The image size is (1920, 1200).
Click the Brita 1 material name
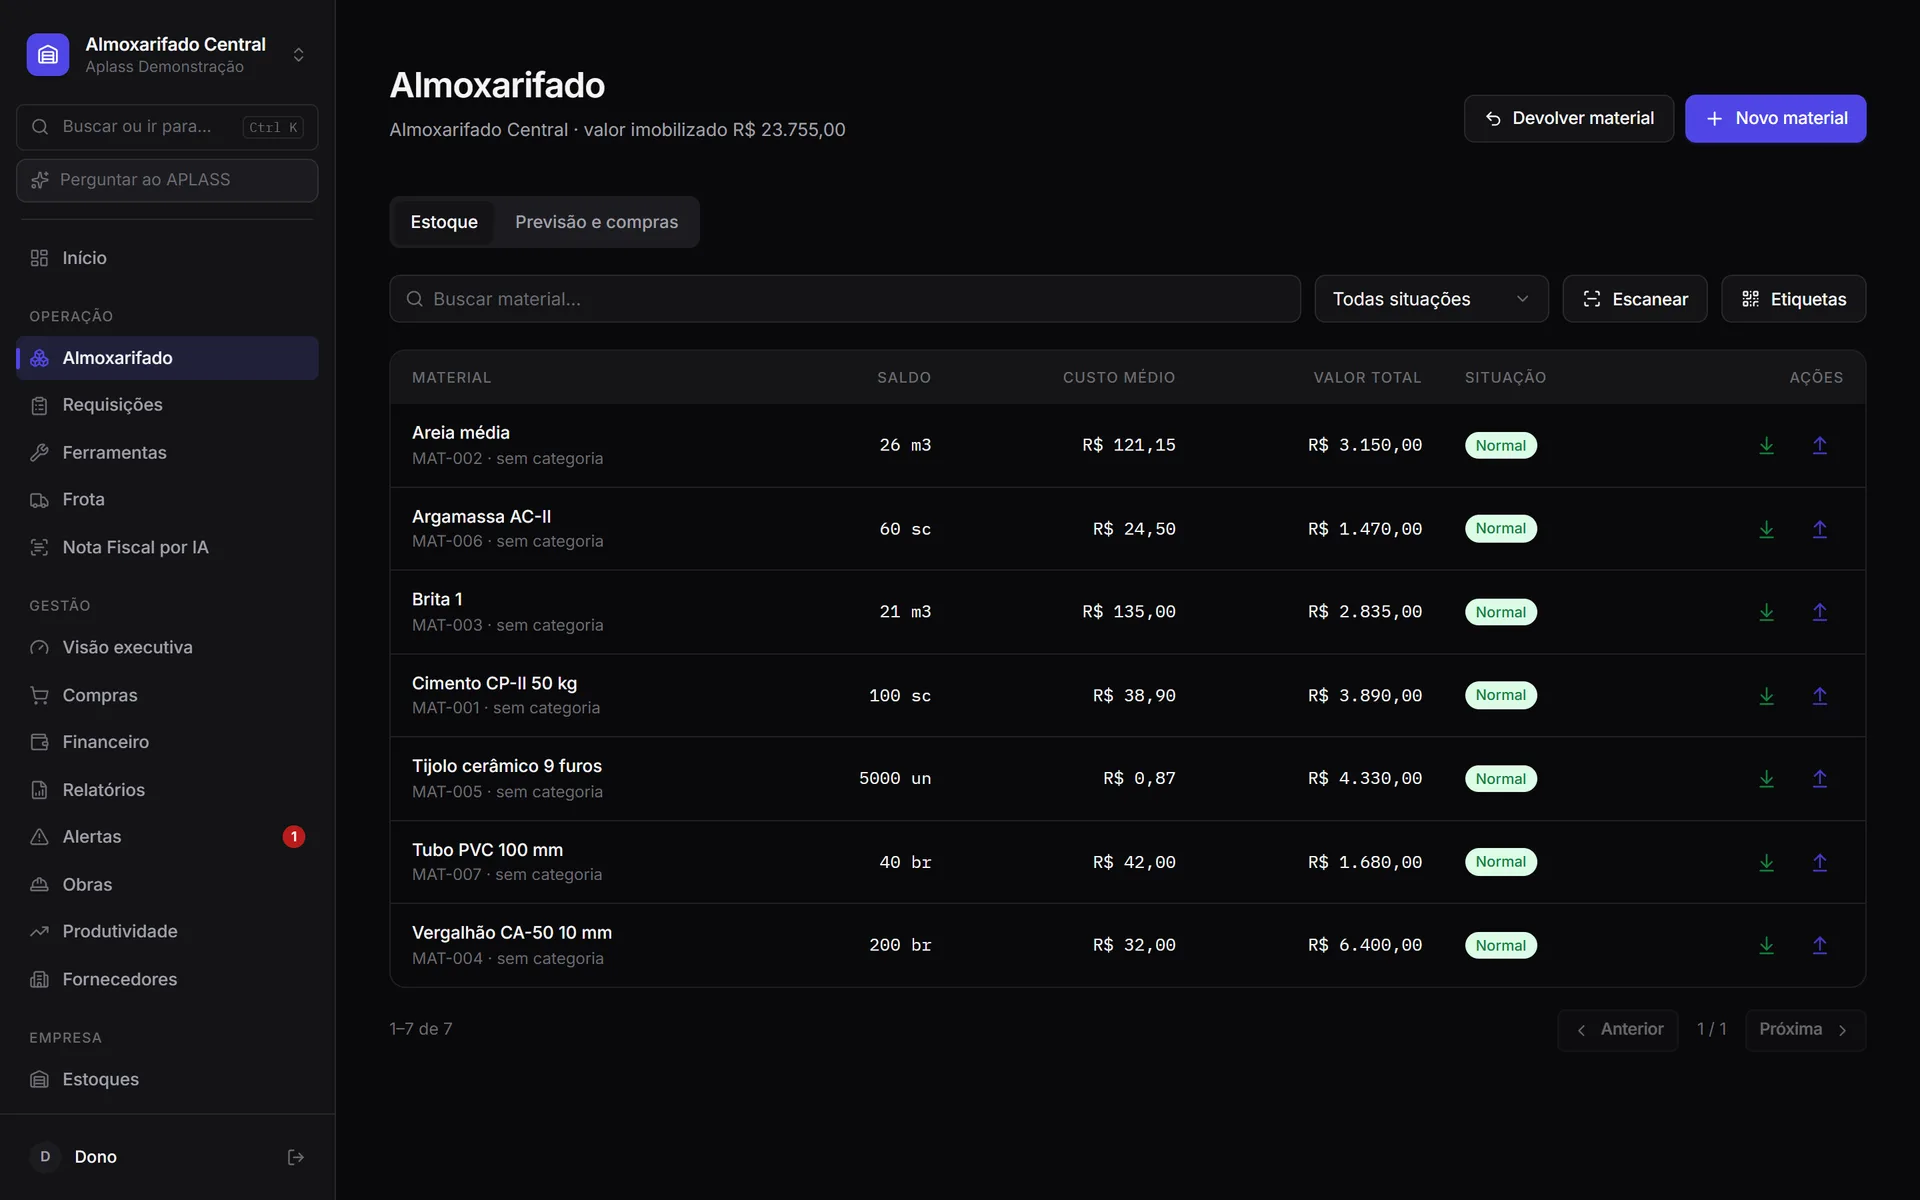click(437, 600)
